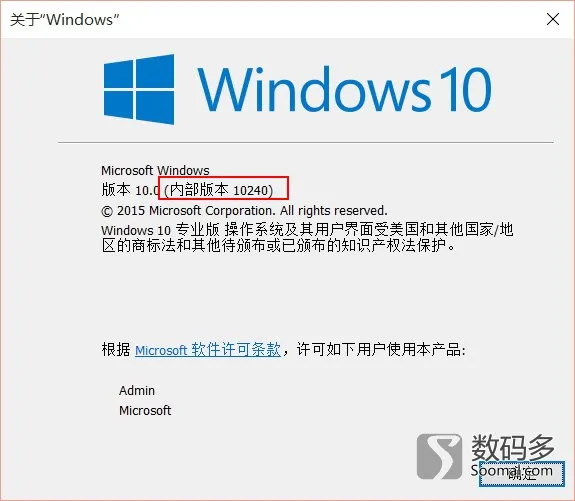Click the 关于"Windows" title bar text
Viewport: 575px width, 501px height.
pos(65,20)
